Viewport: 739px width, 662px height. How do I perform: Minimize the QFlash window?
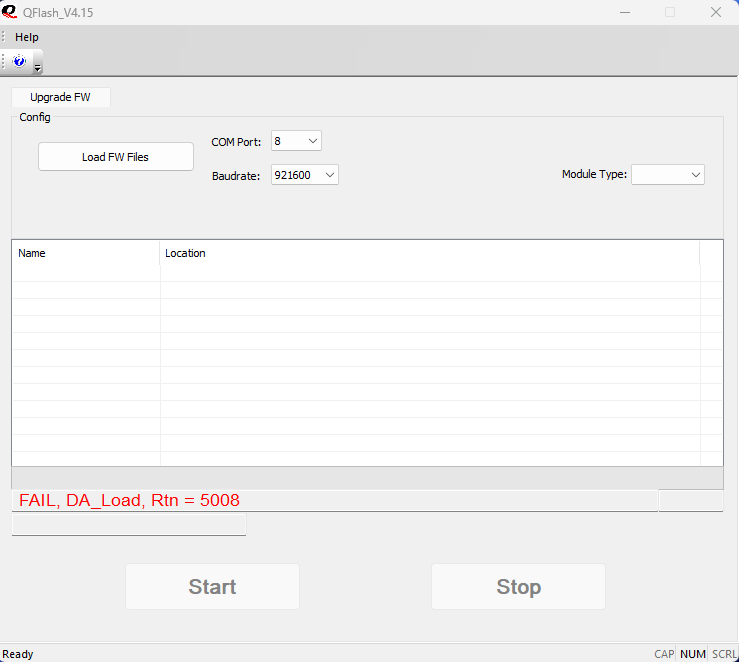623,12
